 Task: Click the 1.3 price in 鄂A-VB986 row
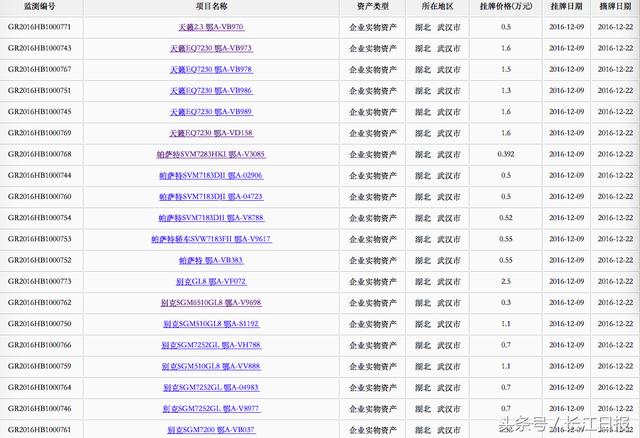click(506, 91)
